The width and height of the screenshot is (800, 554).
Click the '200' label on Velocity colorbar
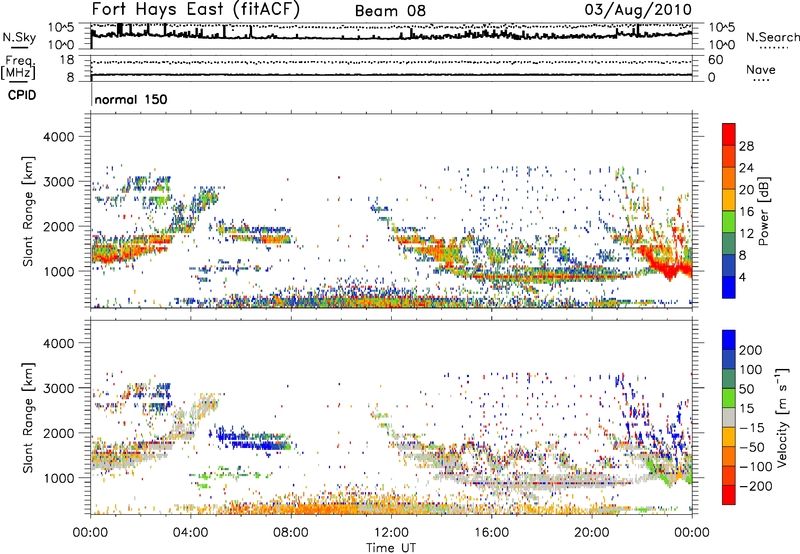click(751, 350)
